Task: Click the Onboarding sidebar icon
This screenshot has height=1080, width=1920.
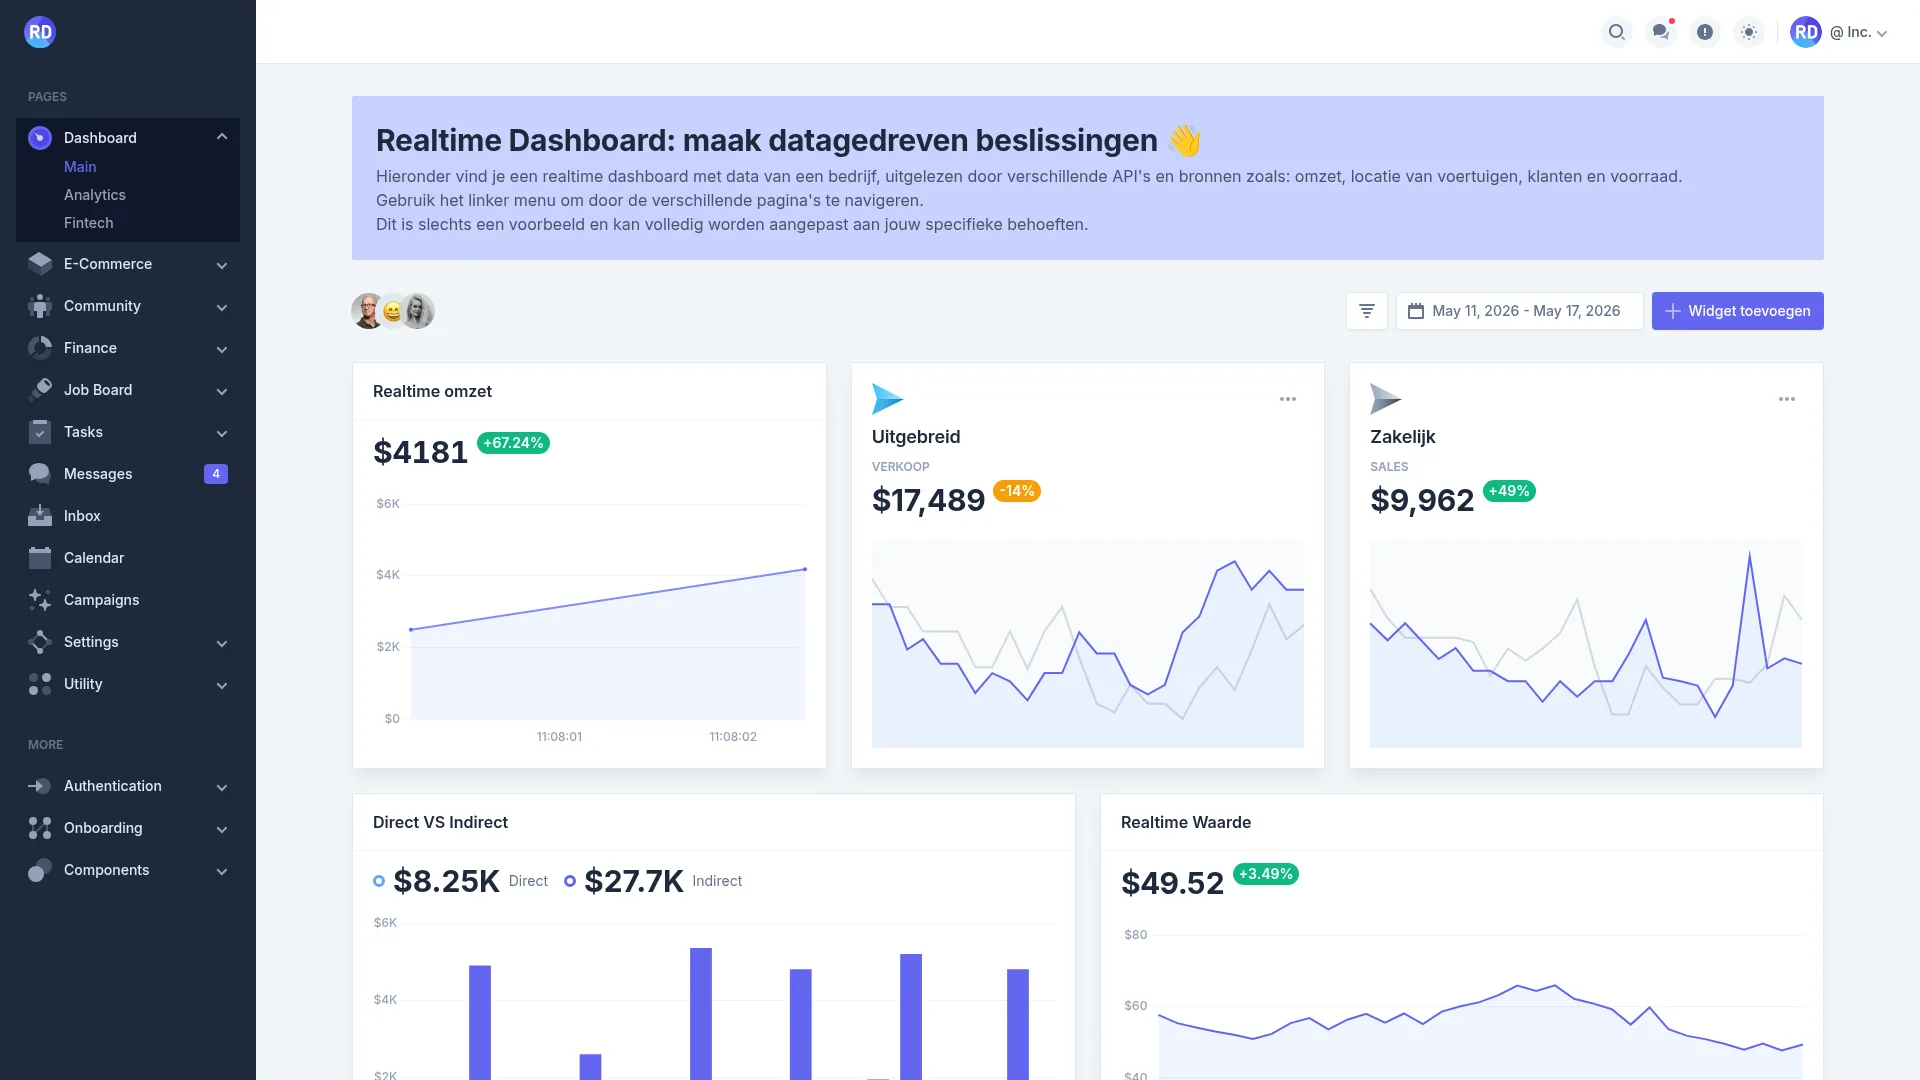Action: coord(40,828)
